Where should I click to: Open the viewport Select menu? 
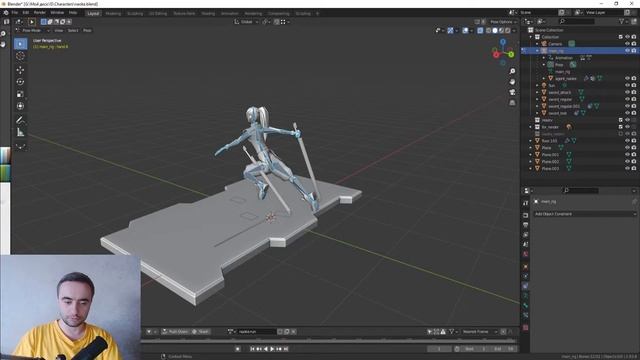[73, 30]
